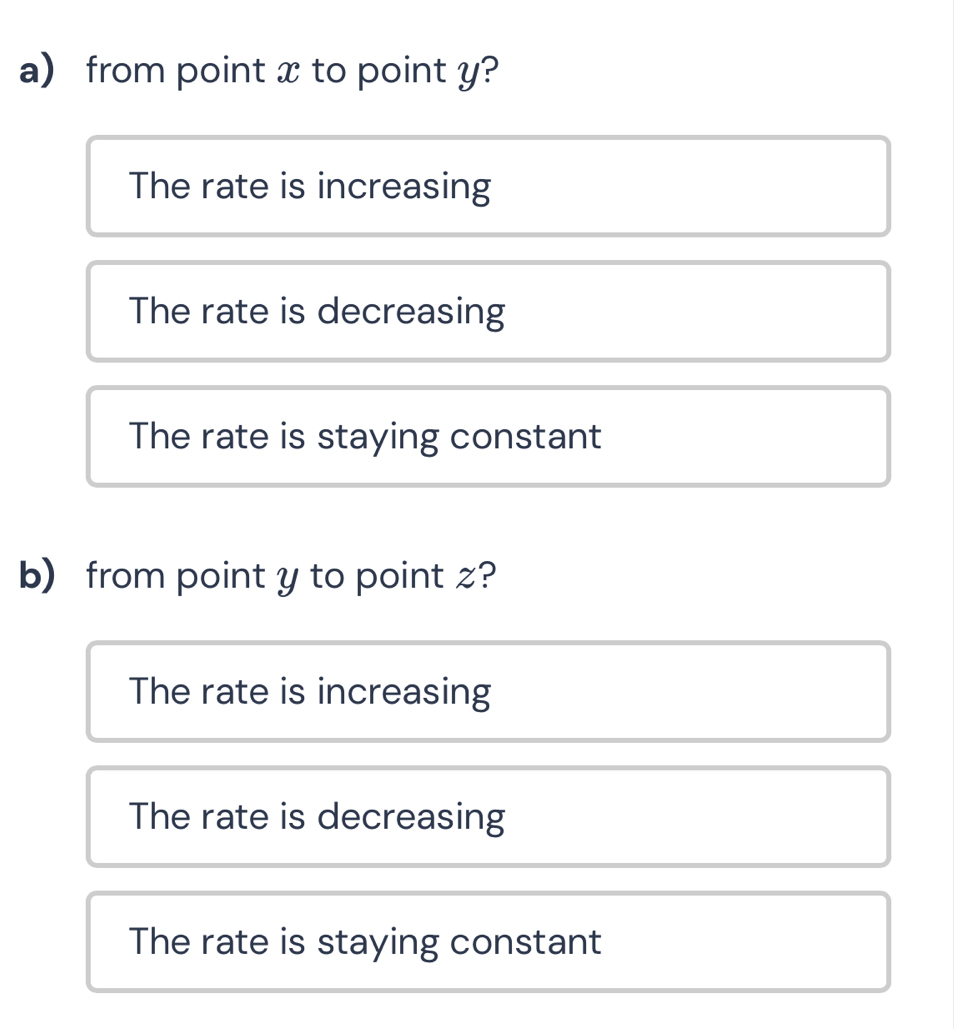Choose "The rate is decreasing" under part a

point(487,312)
